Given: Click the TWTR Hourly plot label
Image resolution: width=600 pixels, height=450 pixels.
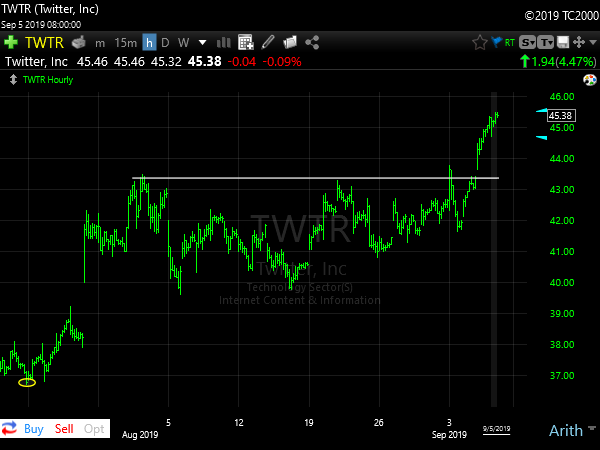Looking at the screenshot, I should pyautogui.click(x=48, y=80).
